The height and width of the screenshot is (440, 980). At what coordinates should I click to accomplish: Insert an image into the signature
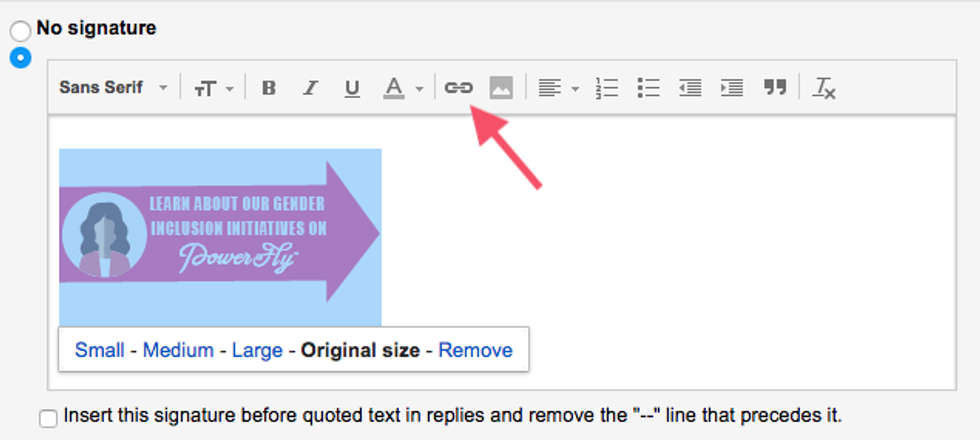click(501, 88)
